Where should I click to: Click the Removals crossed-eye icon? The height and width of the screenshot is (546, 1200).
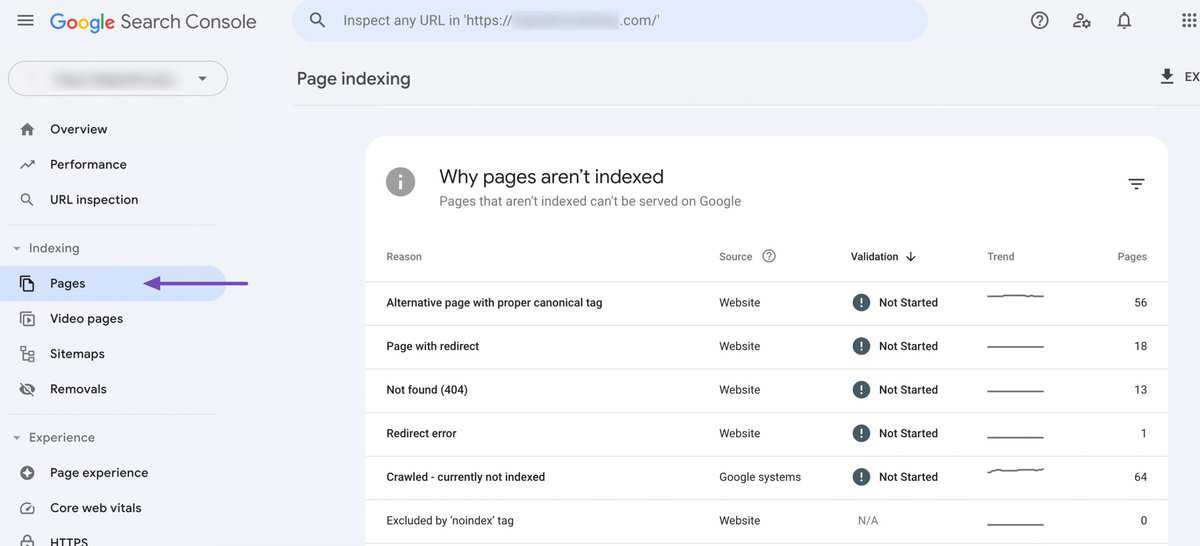click(x=27, y=389)
